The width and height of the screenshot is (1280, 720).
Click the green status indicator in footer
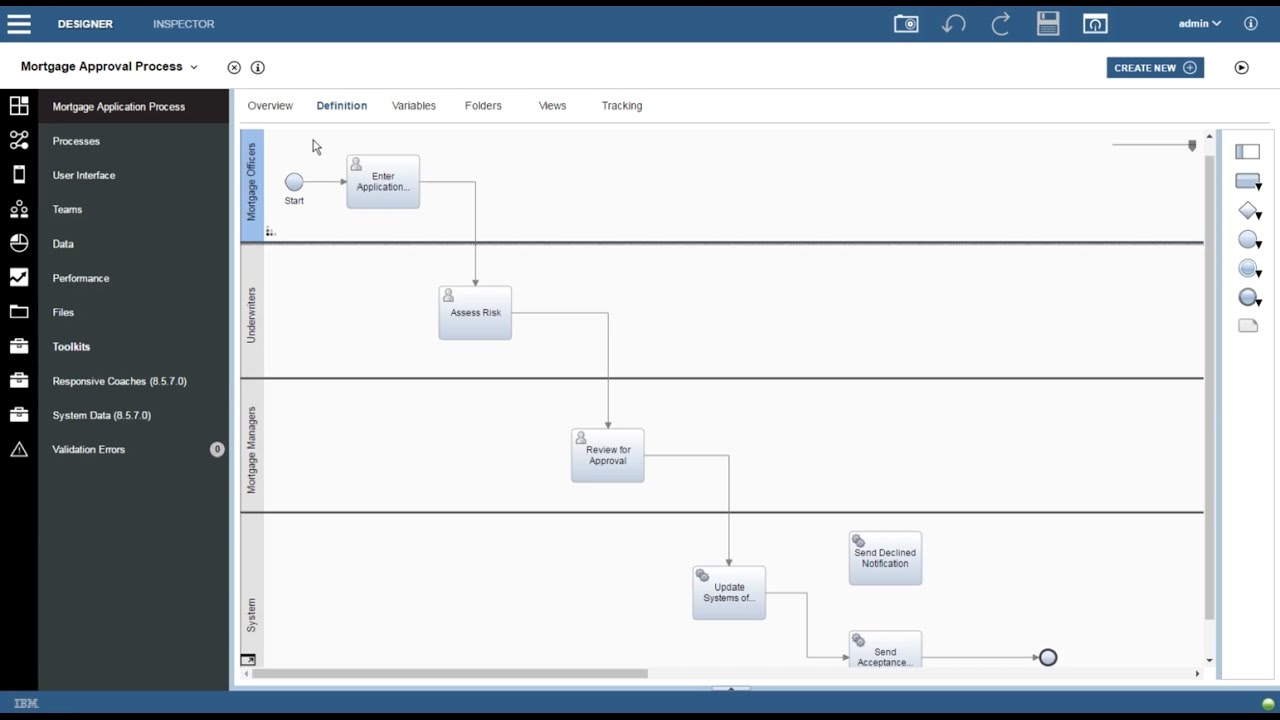click(1268, 704)
